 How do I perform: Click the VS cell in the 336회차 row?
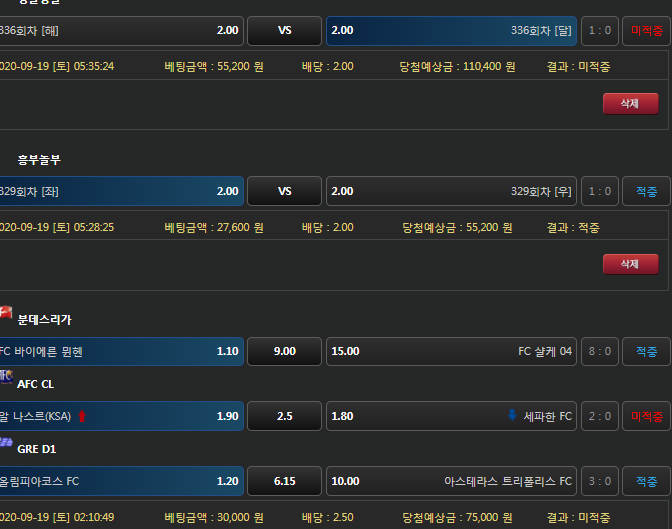[284, 31]
